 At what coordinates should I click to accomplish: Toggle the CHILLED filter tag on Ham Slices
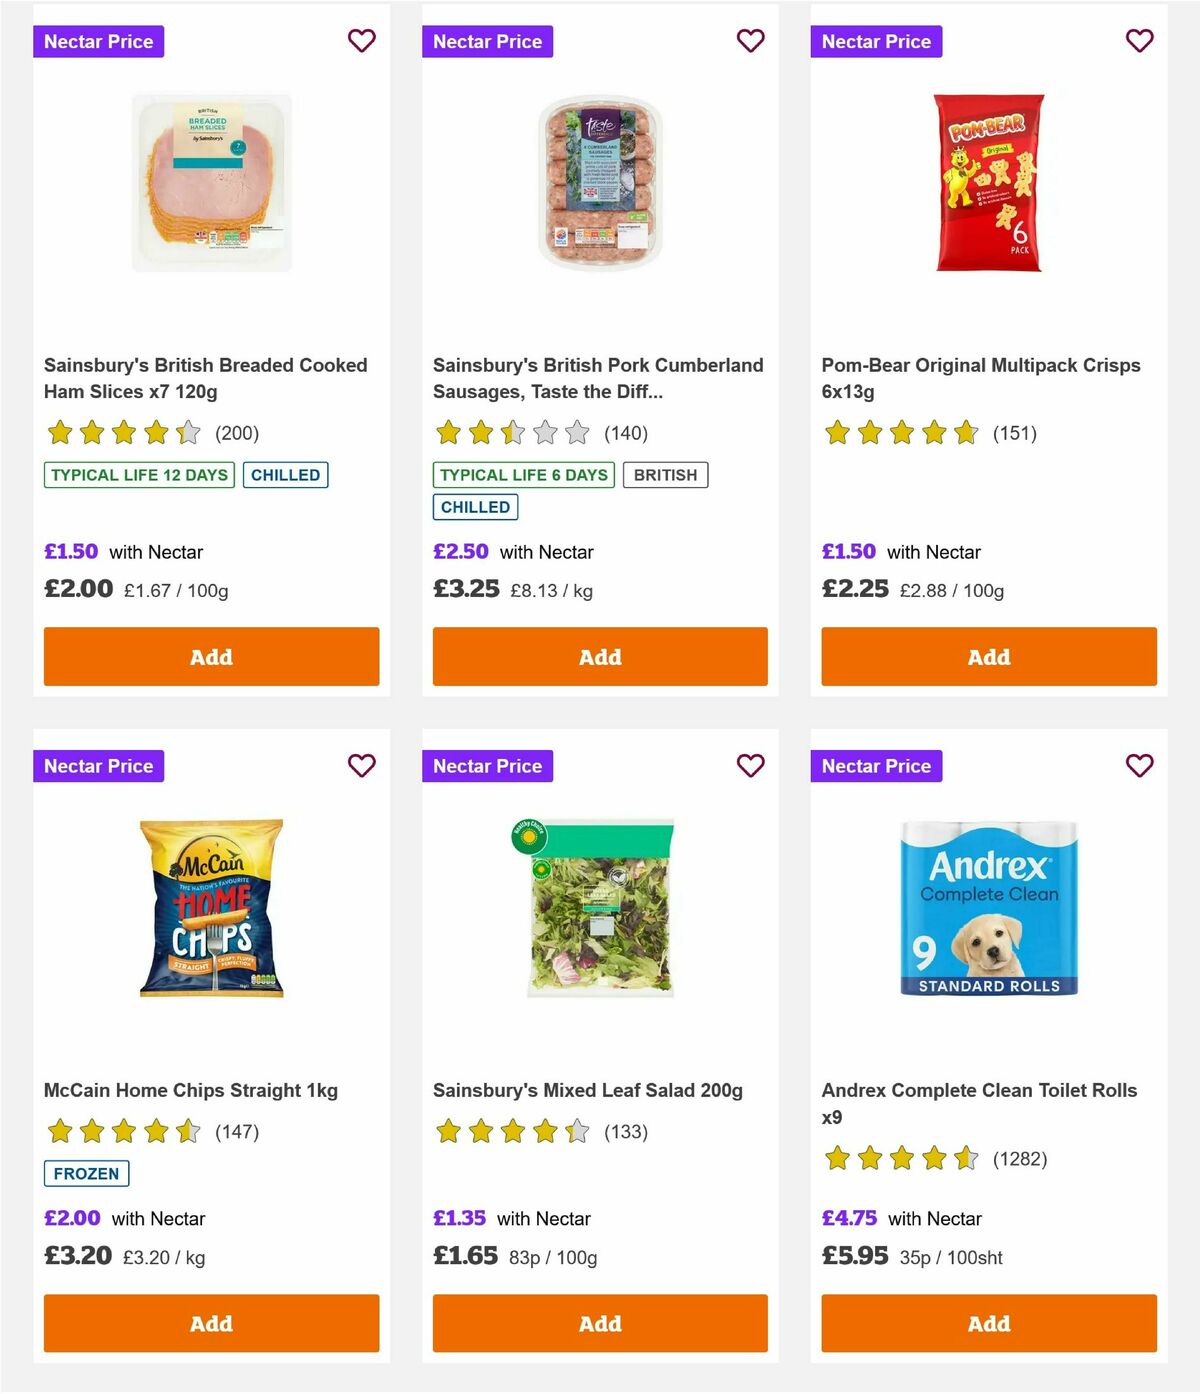(286, 475)
